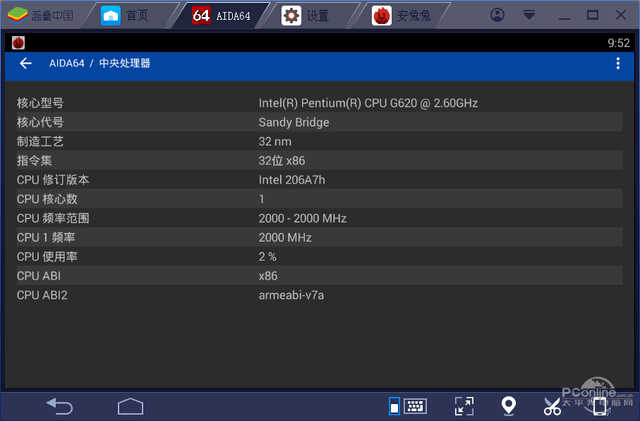Maximize the BlueStacks window

(592, 15)
